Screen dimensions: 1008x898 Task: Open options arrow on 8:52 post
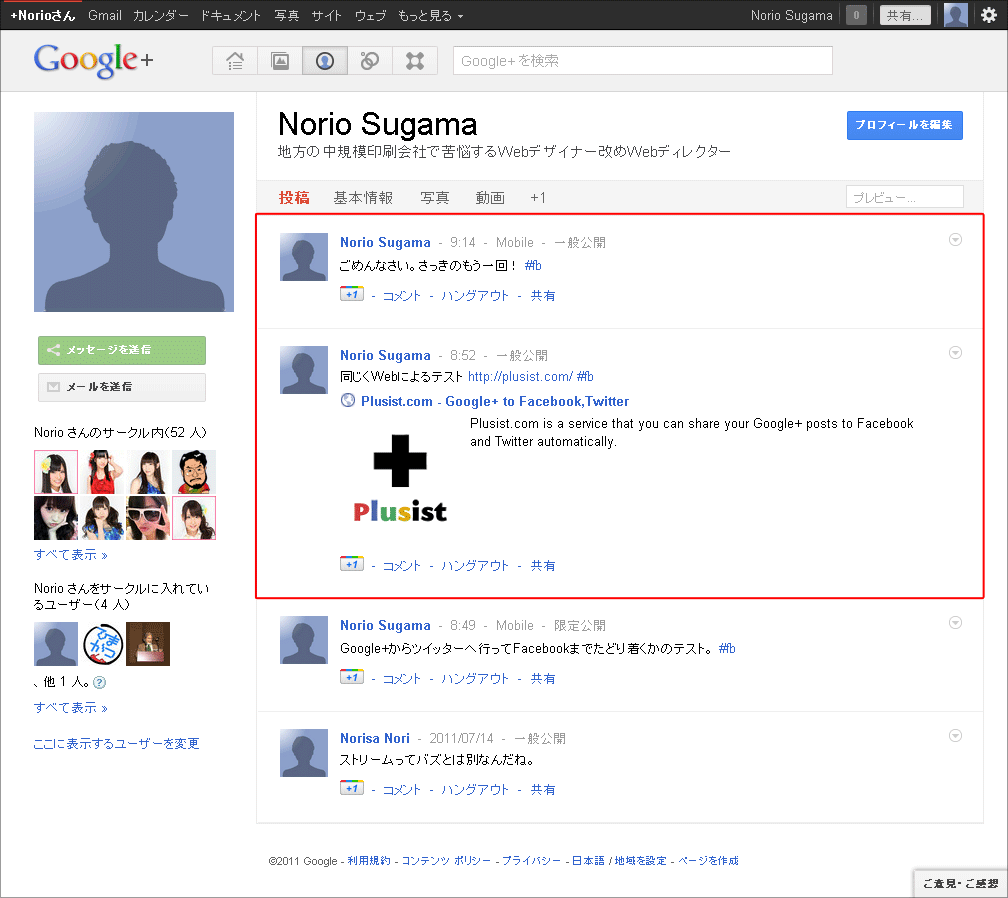point(955,352)
